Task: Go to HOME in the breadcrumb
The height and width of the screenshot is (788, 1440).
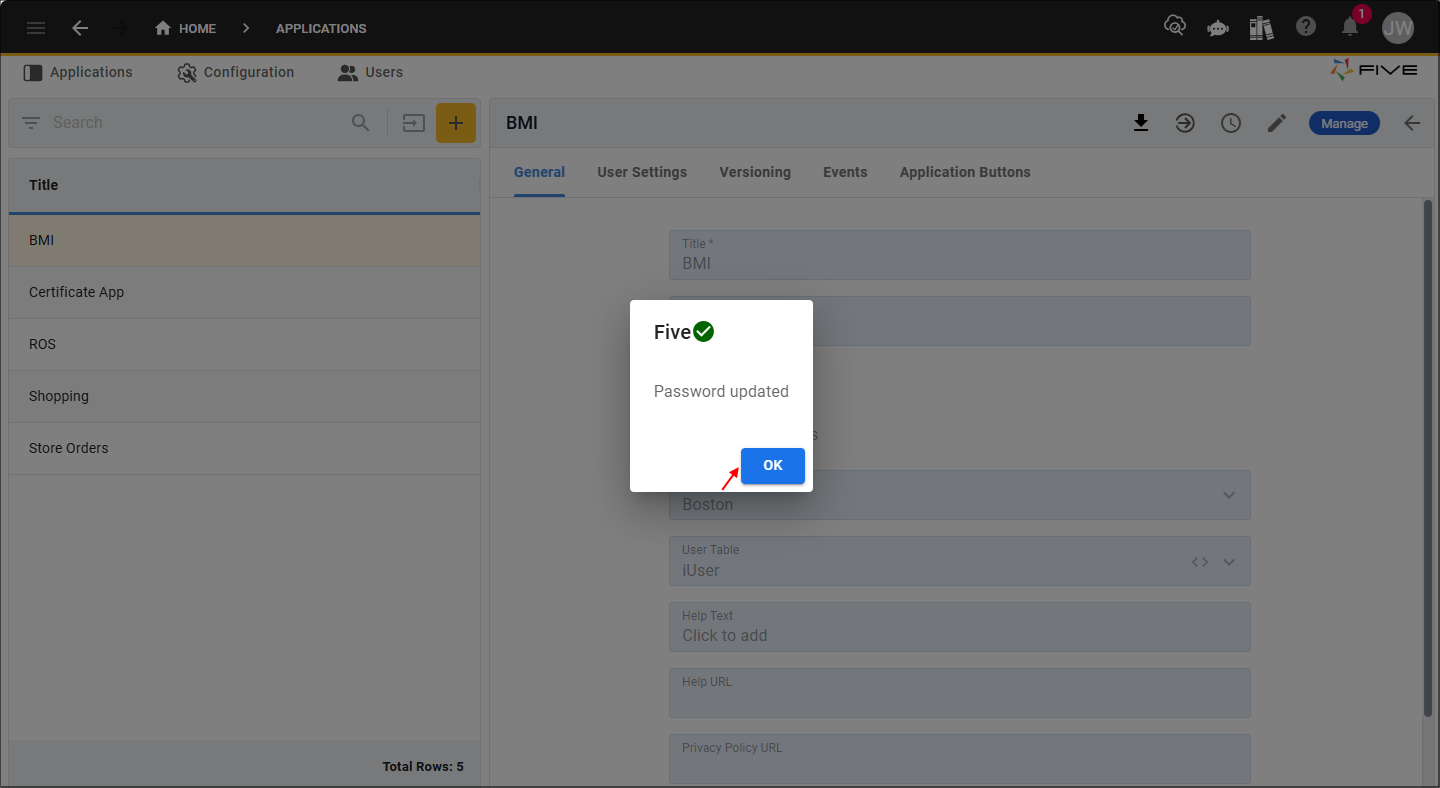Action: pyautogui.click(x=186, y=28)
